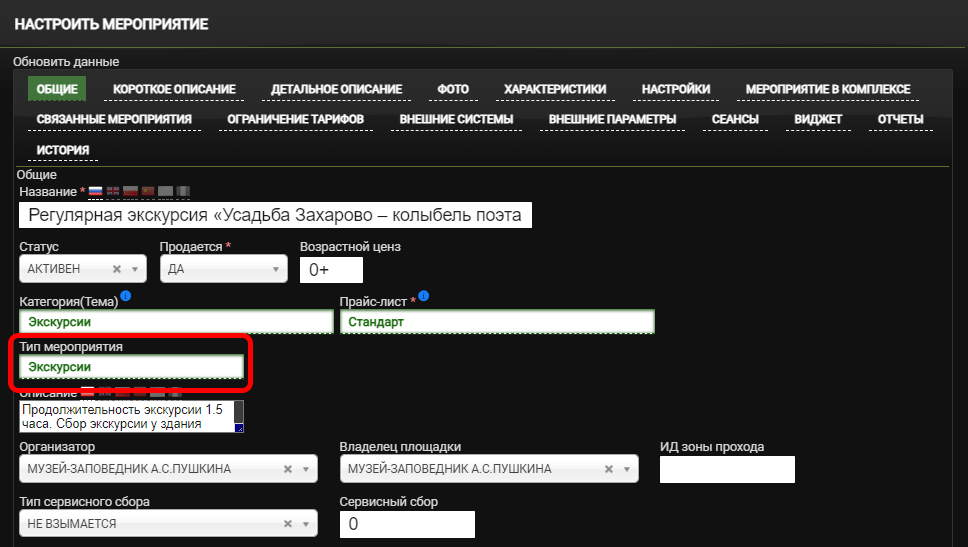Select the British flag next to Название

pos(113,191)
